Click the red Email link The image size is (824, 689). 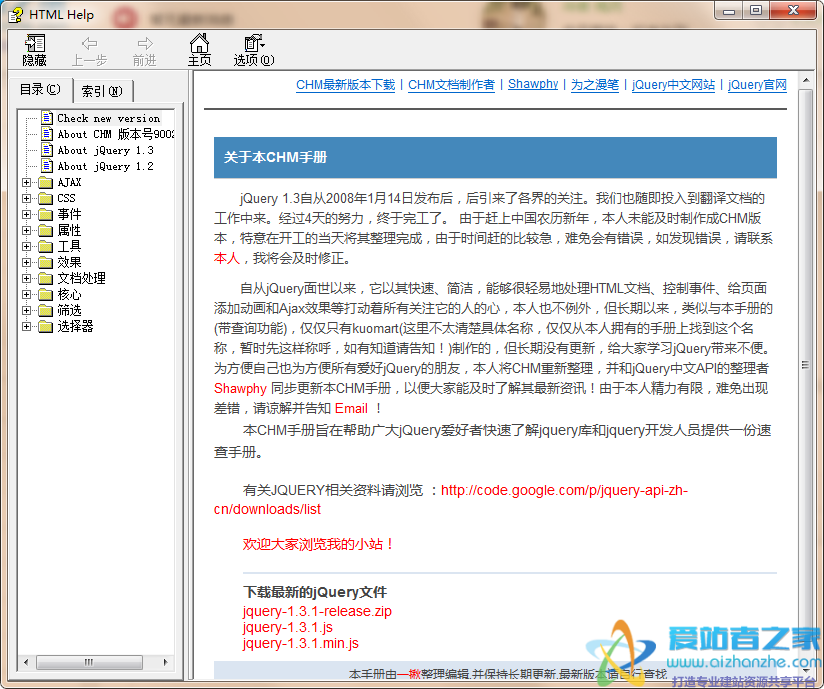click(351, 408)
